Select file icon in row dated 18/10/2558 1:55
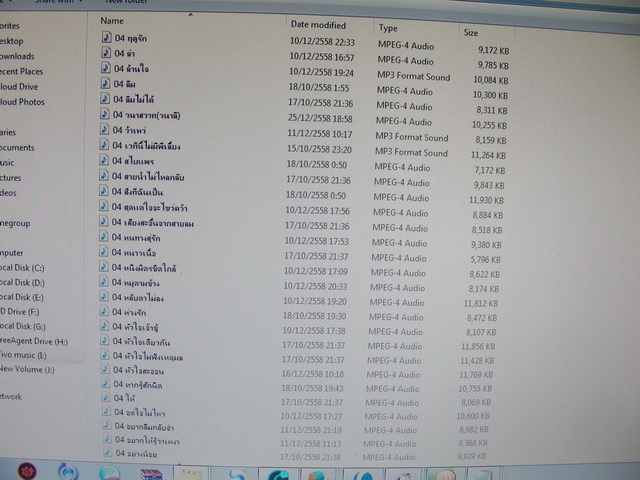Image resolution: width=640 pixels, height=480 pixels. [105, 83]
